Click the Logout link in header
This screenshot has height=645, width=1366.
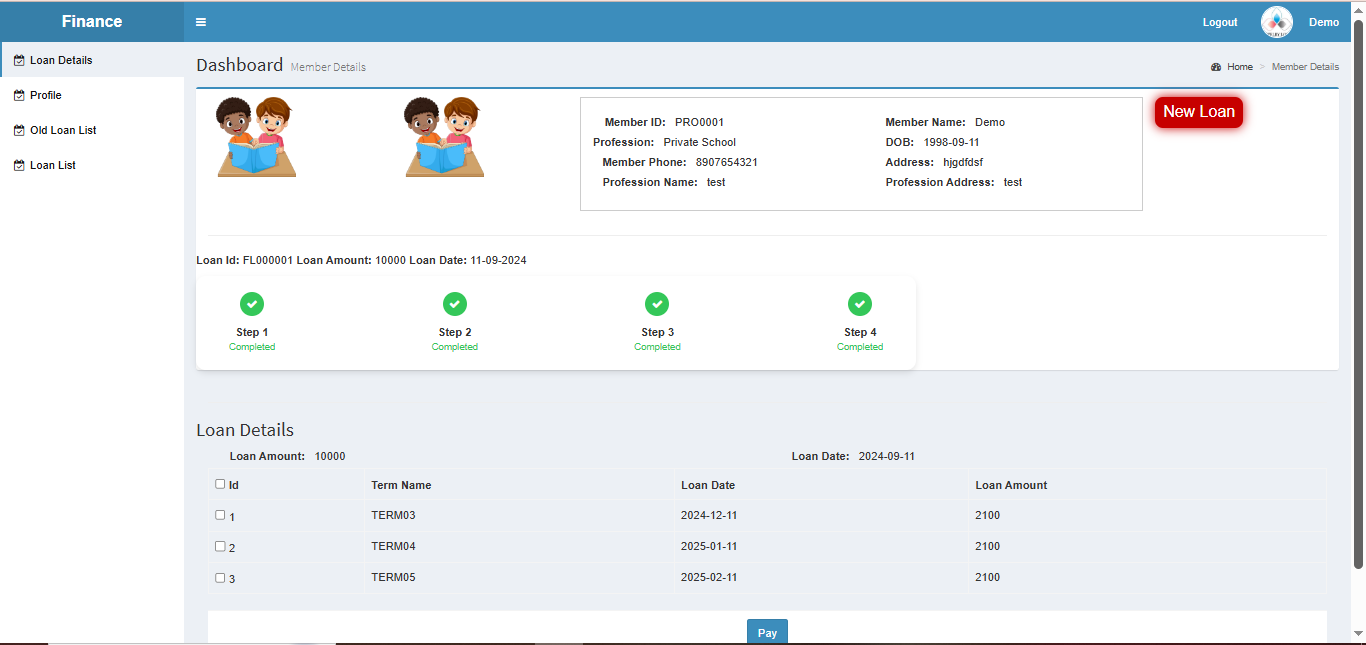1219,22
